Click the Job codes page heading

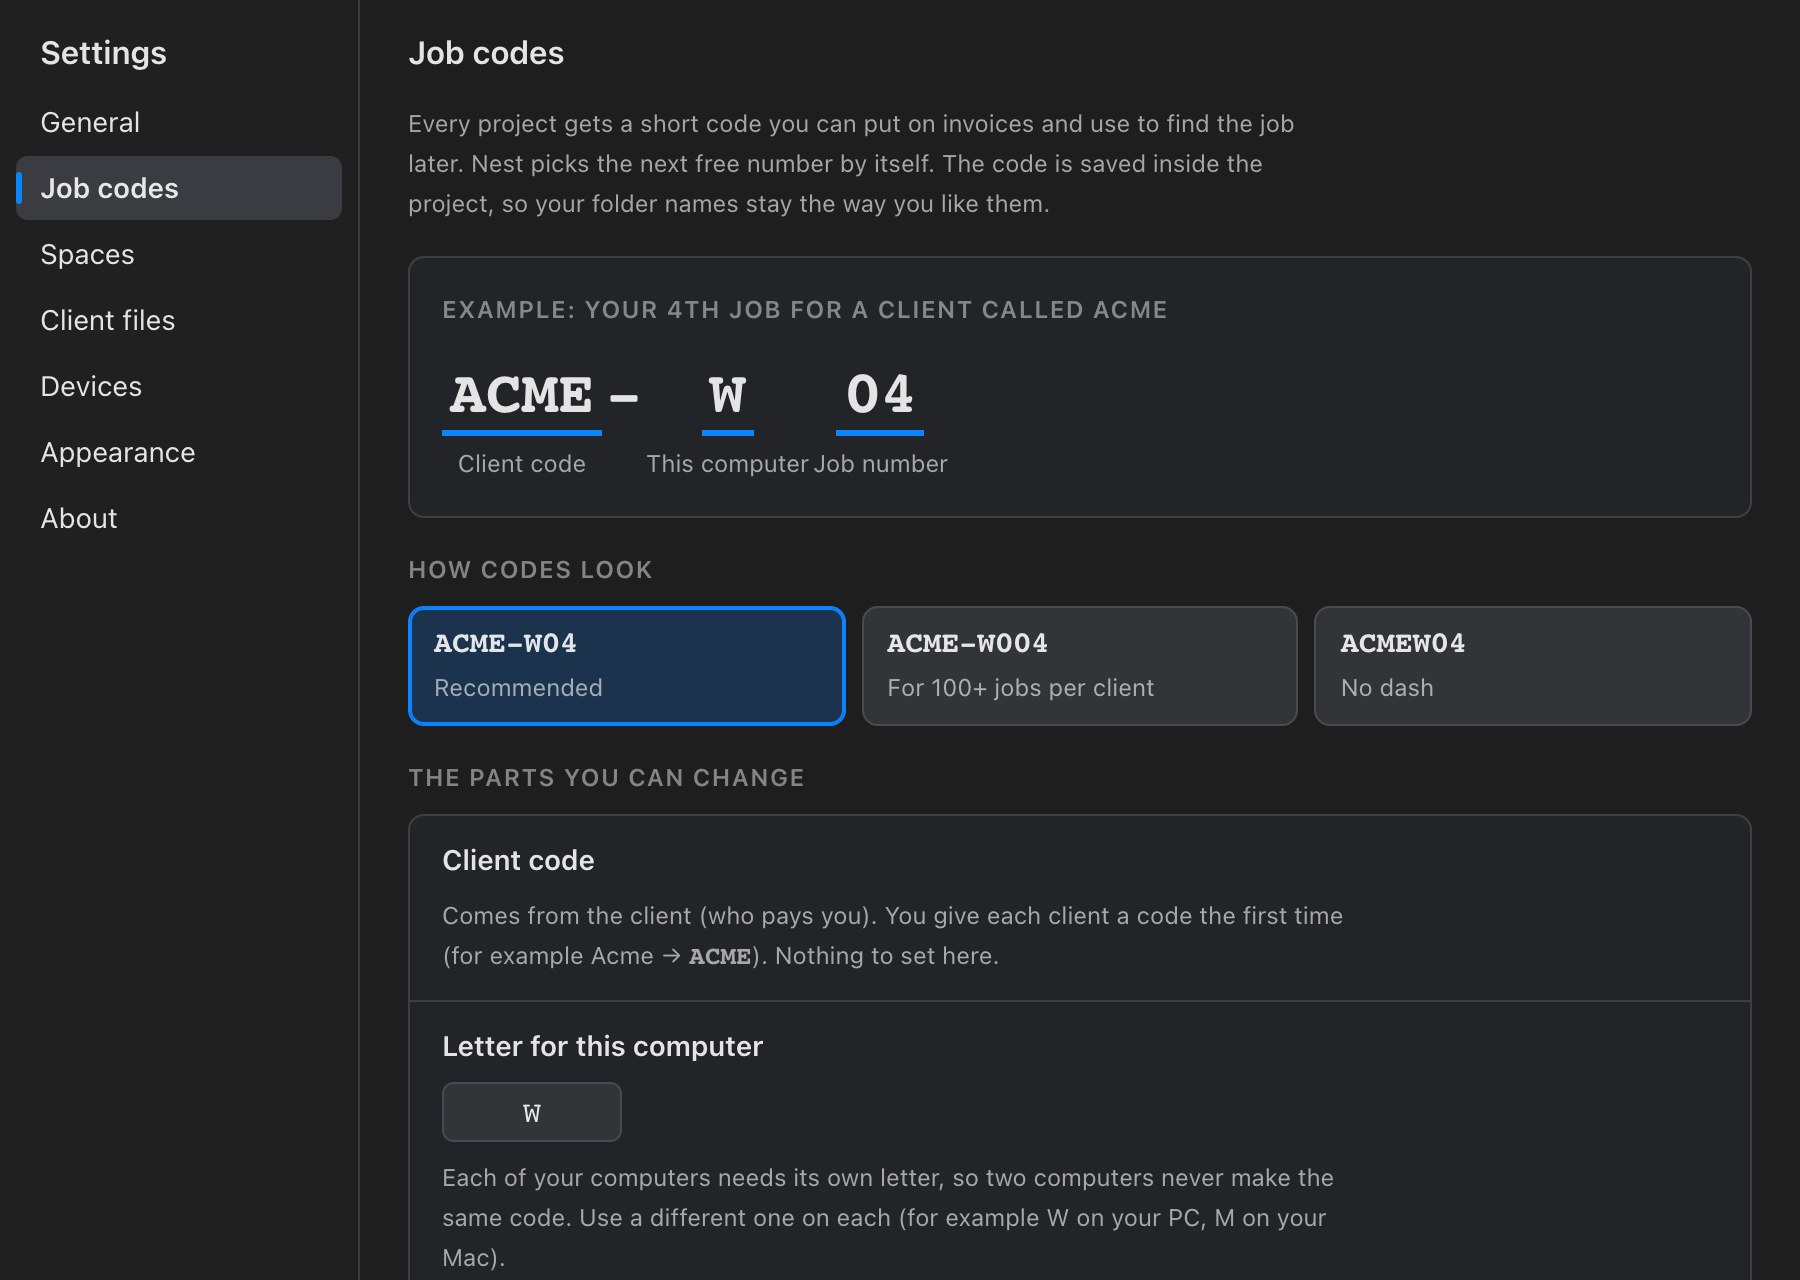pyautogui.click(x=486, y=53)
